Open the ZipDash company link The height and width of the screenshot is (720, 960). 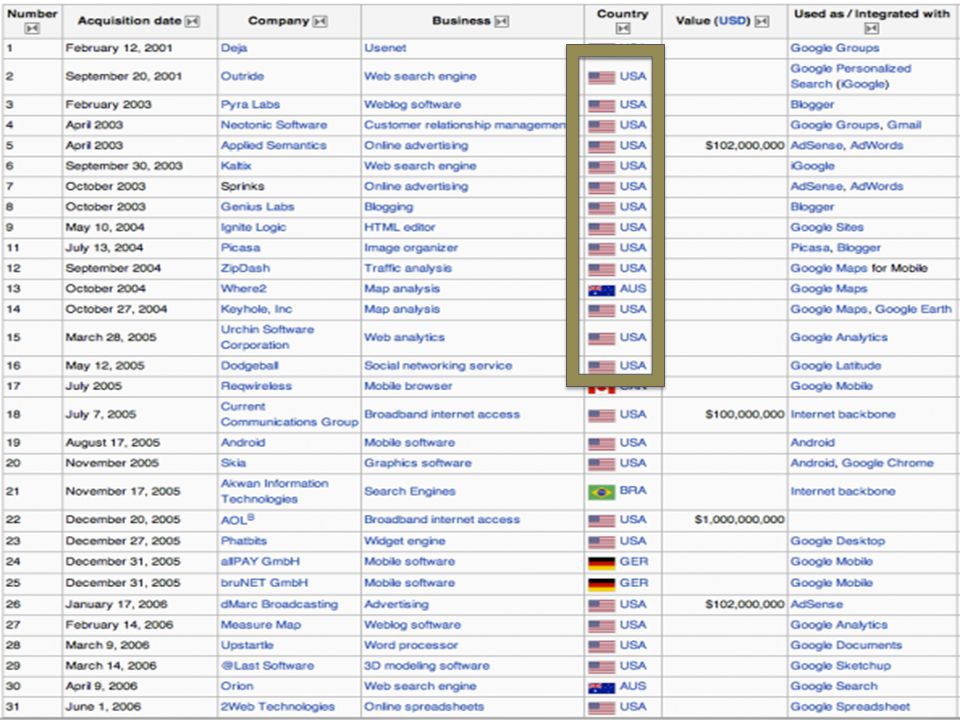[x=245, y=268]
